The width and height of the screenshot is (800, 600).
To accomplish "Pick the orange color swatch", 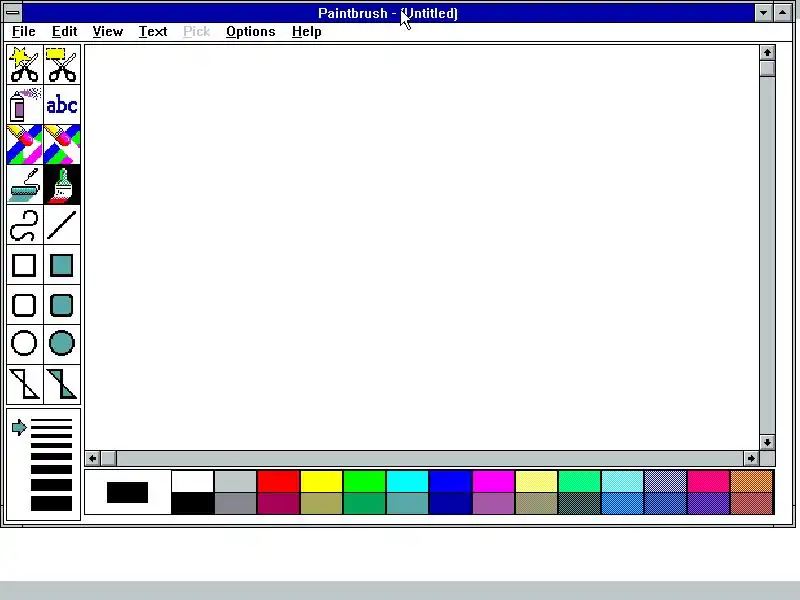I will tap(752, 481).
